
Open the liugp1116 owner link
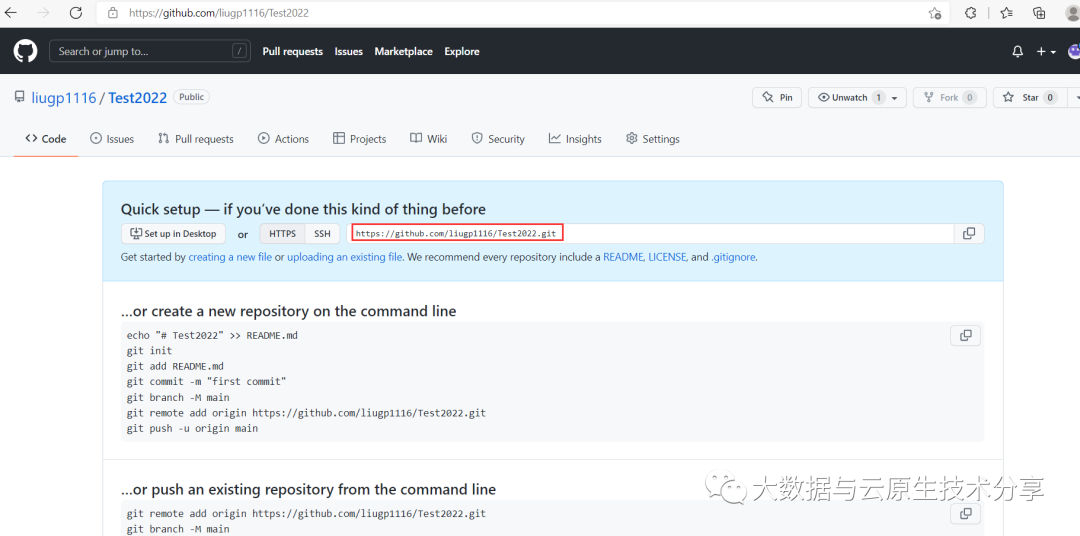[64, 98]
